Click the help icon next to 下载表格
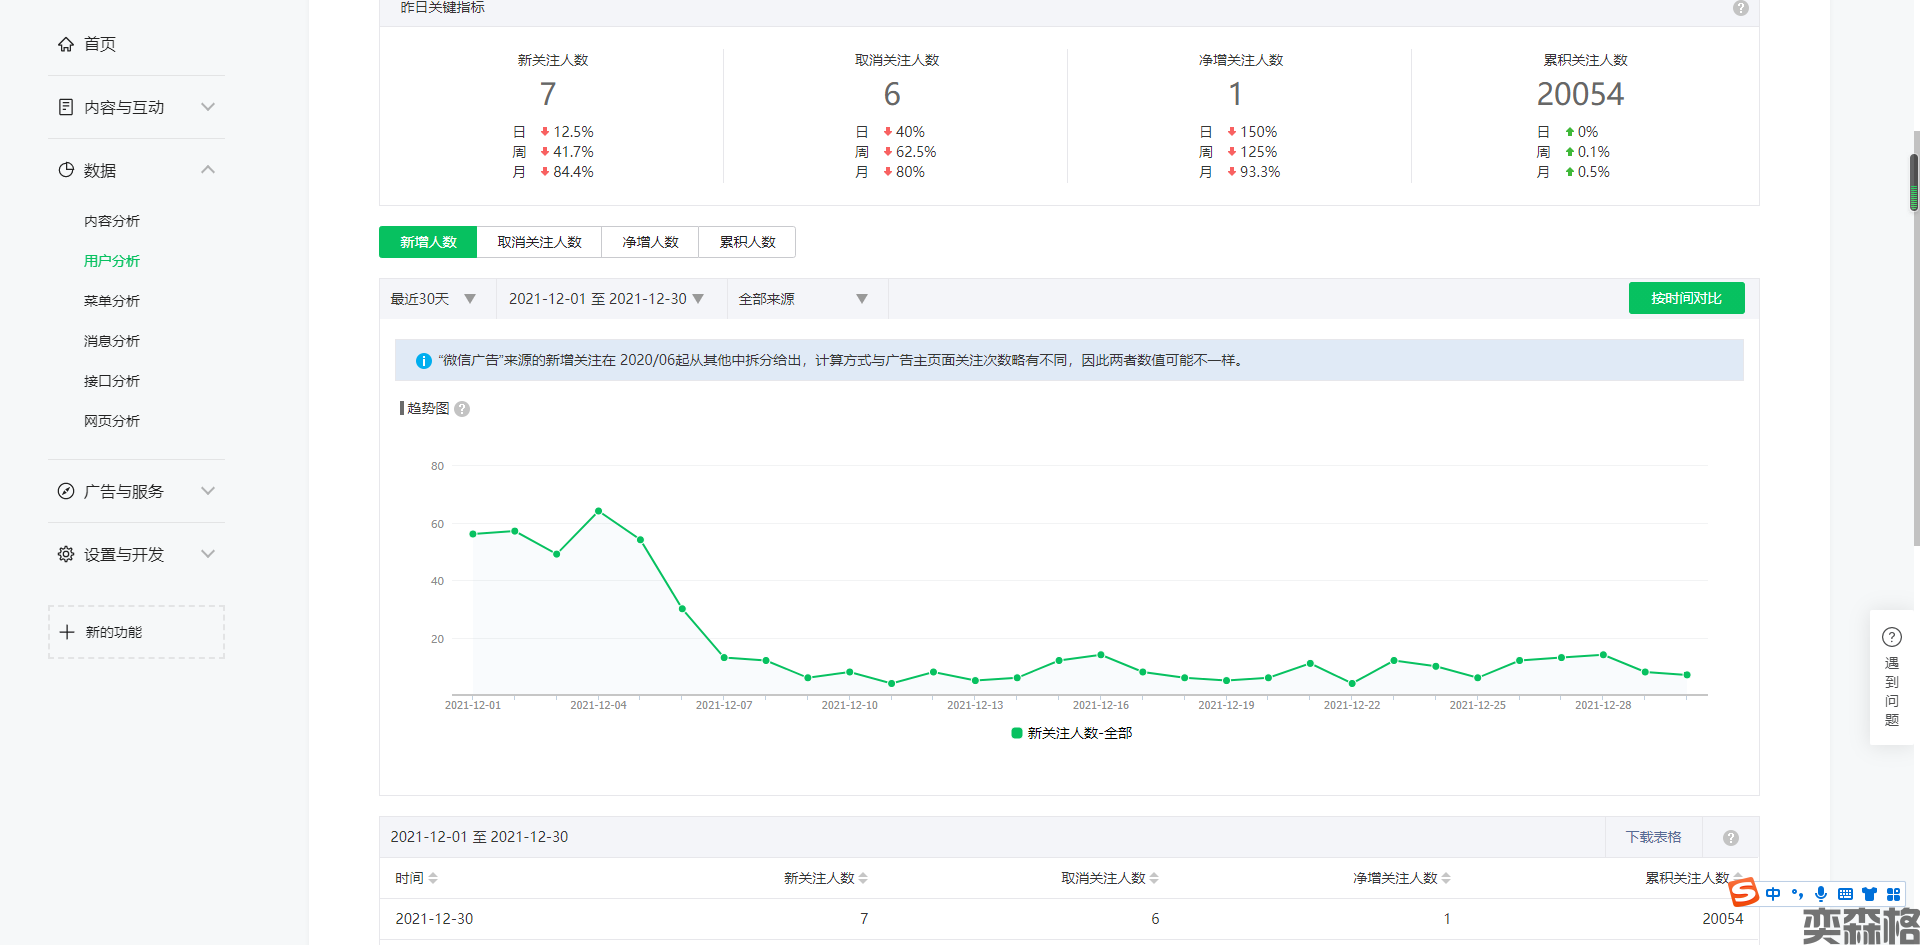Screen dimensions: 1920x945 point(1731,838)
